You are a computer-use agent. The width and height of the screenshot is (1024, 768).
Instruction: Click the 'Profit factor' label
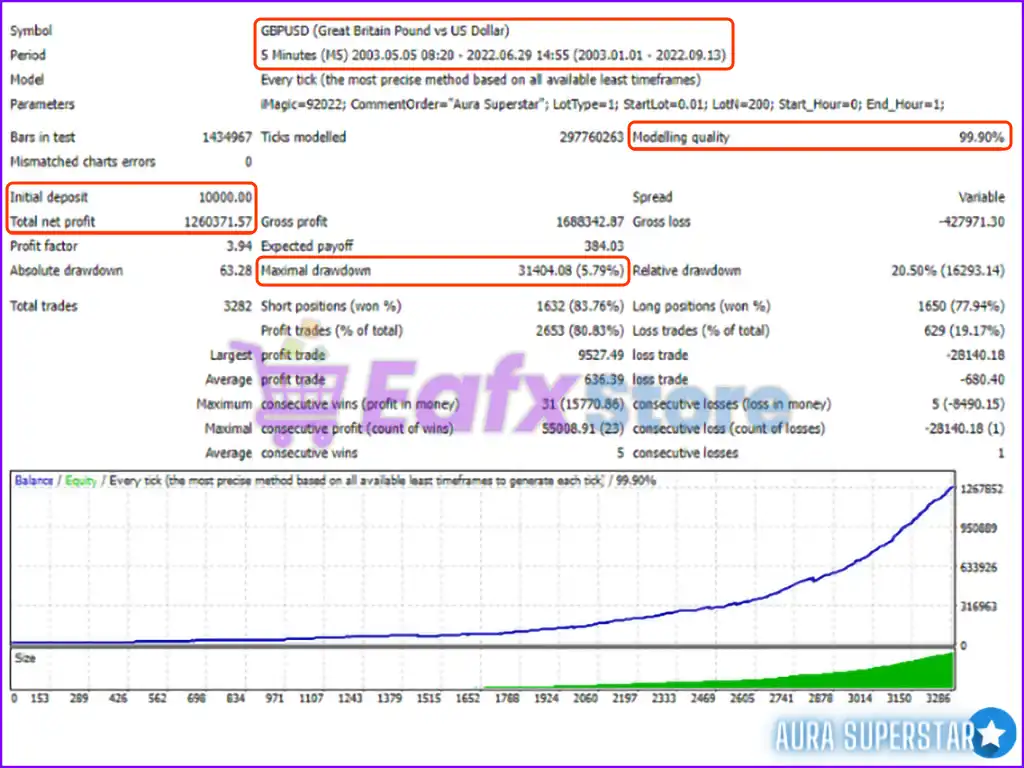(x=44, y=246)
